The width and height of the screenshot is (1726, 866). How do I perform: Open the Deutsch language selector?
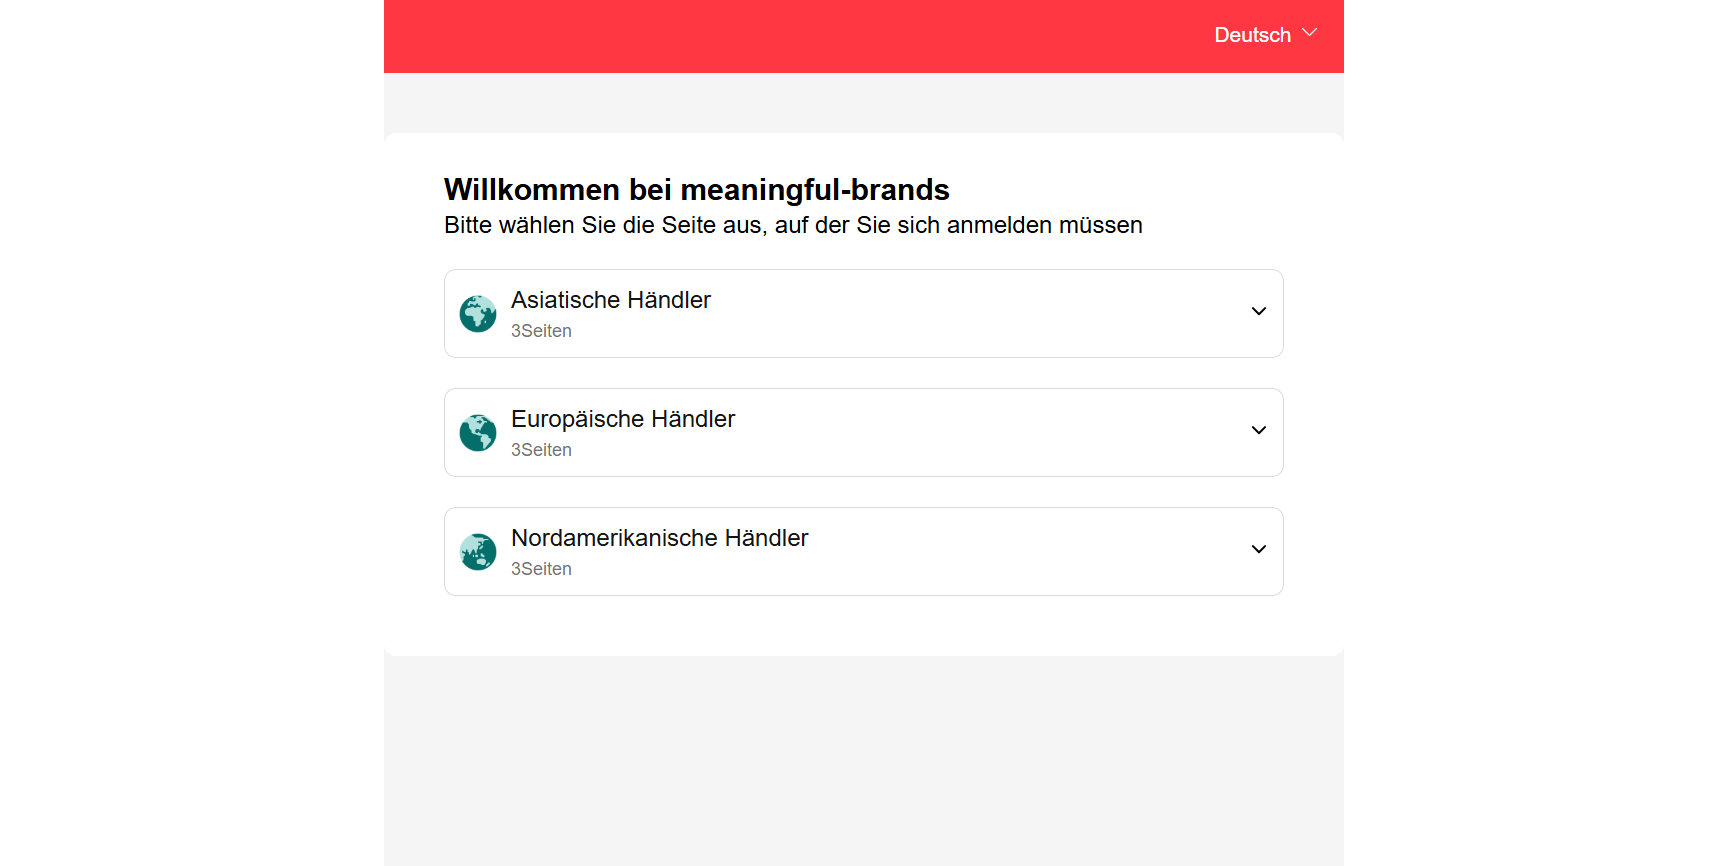click(1252, 35)
